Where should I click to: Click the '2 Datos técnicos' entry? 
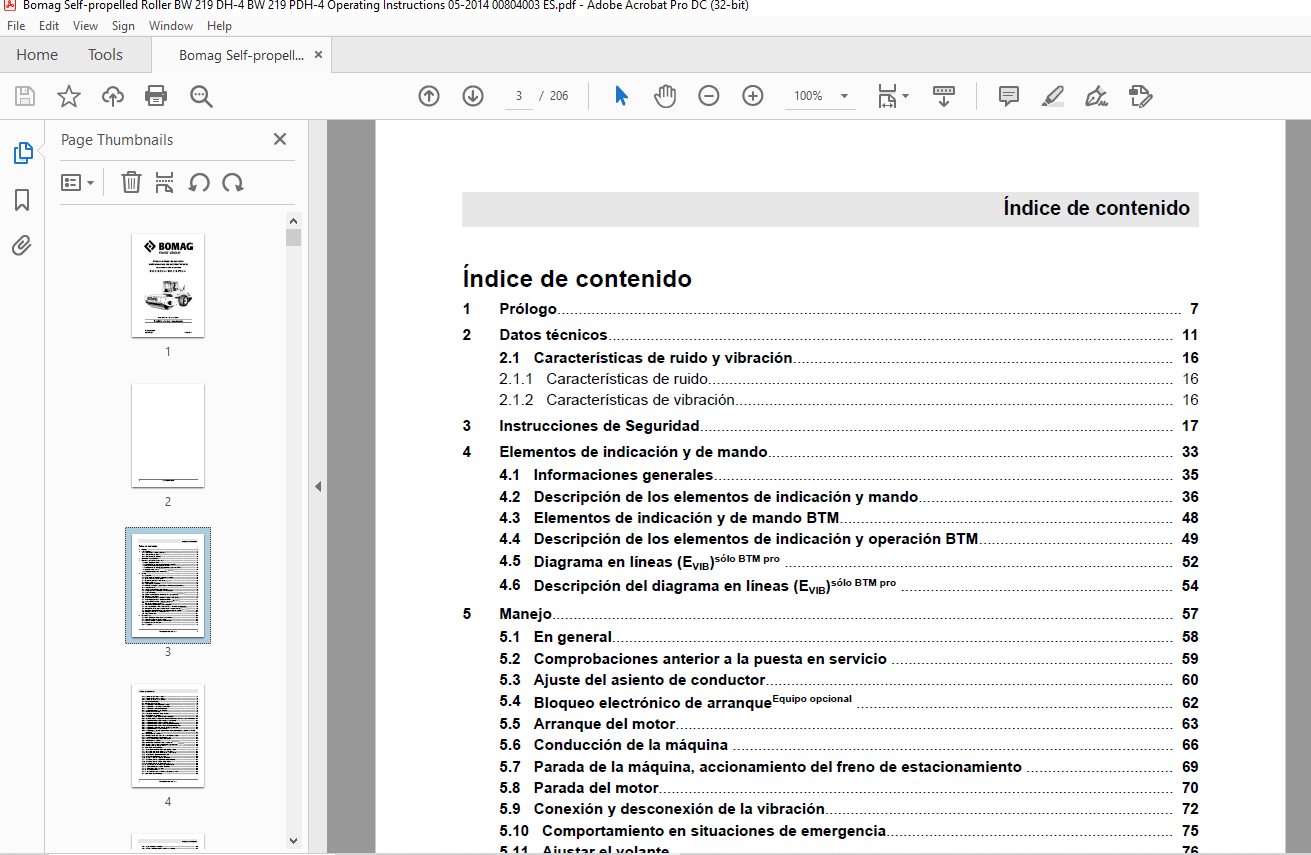pyautogui.click(x=830, y=335)
